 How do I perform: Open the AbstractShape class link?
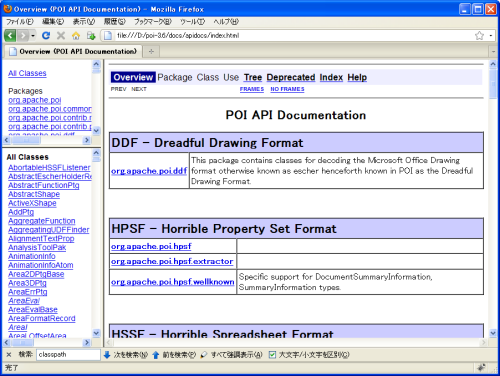(34, 194)
